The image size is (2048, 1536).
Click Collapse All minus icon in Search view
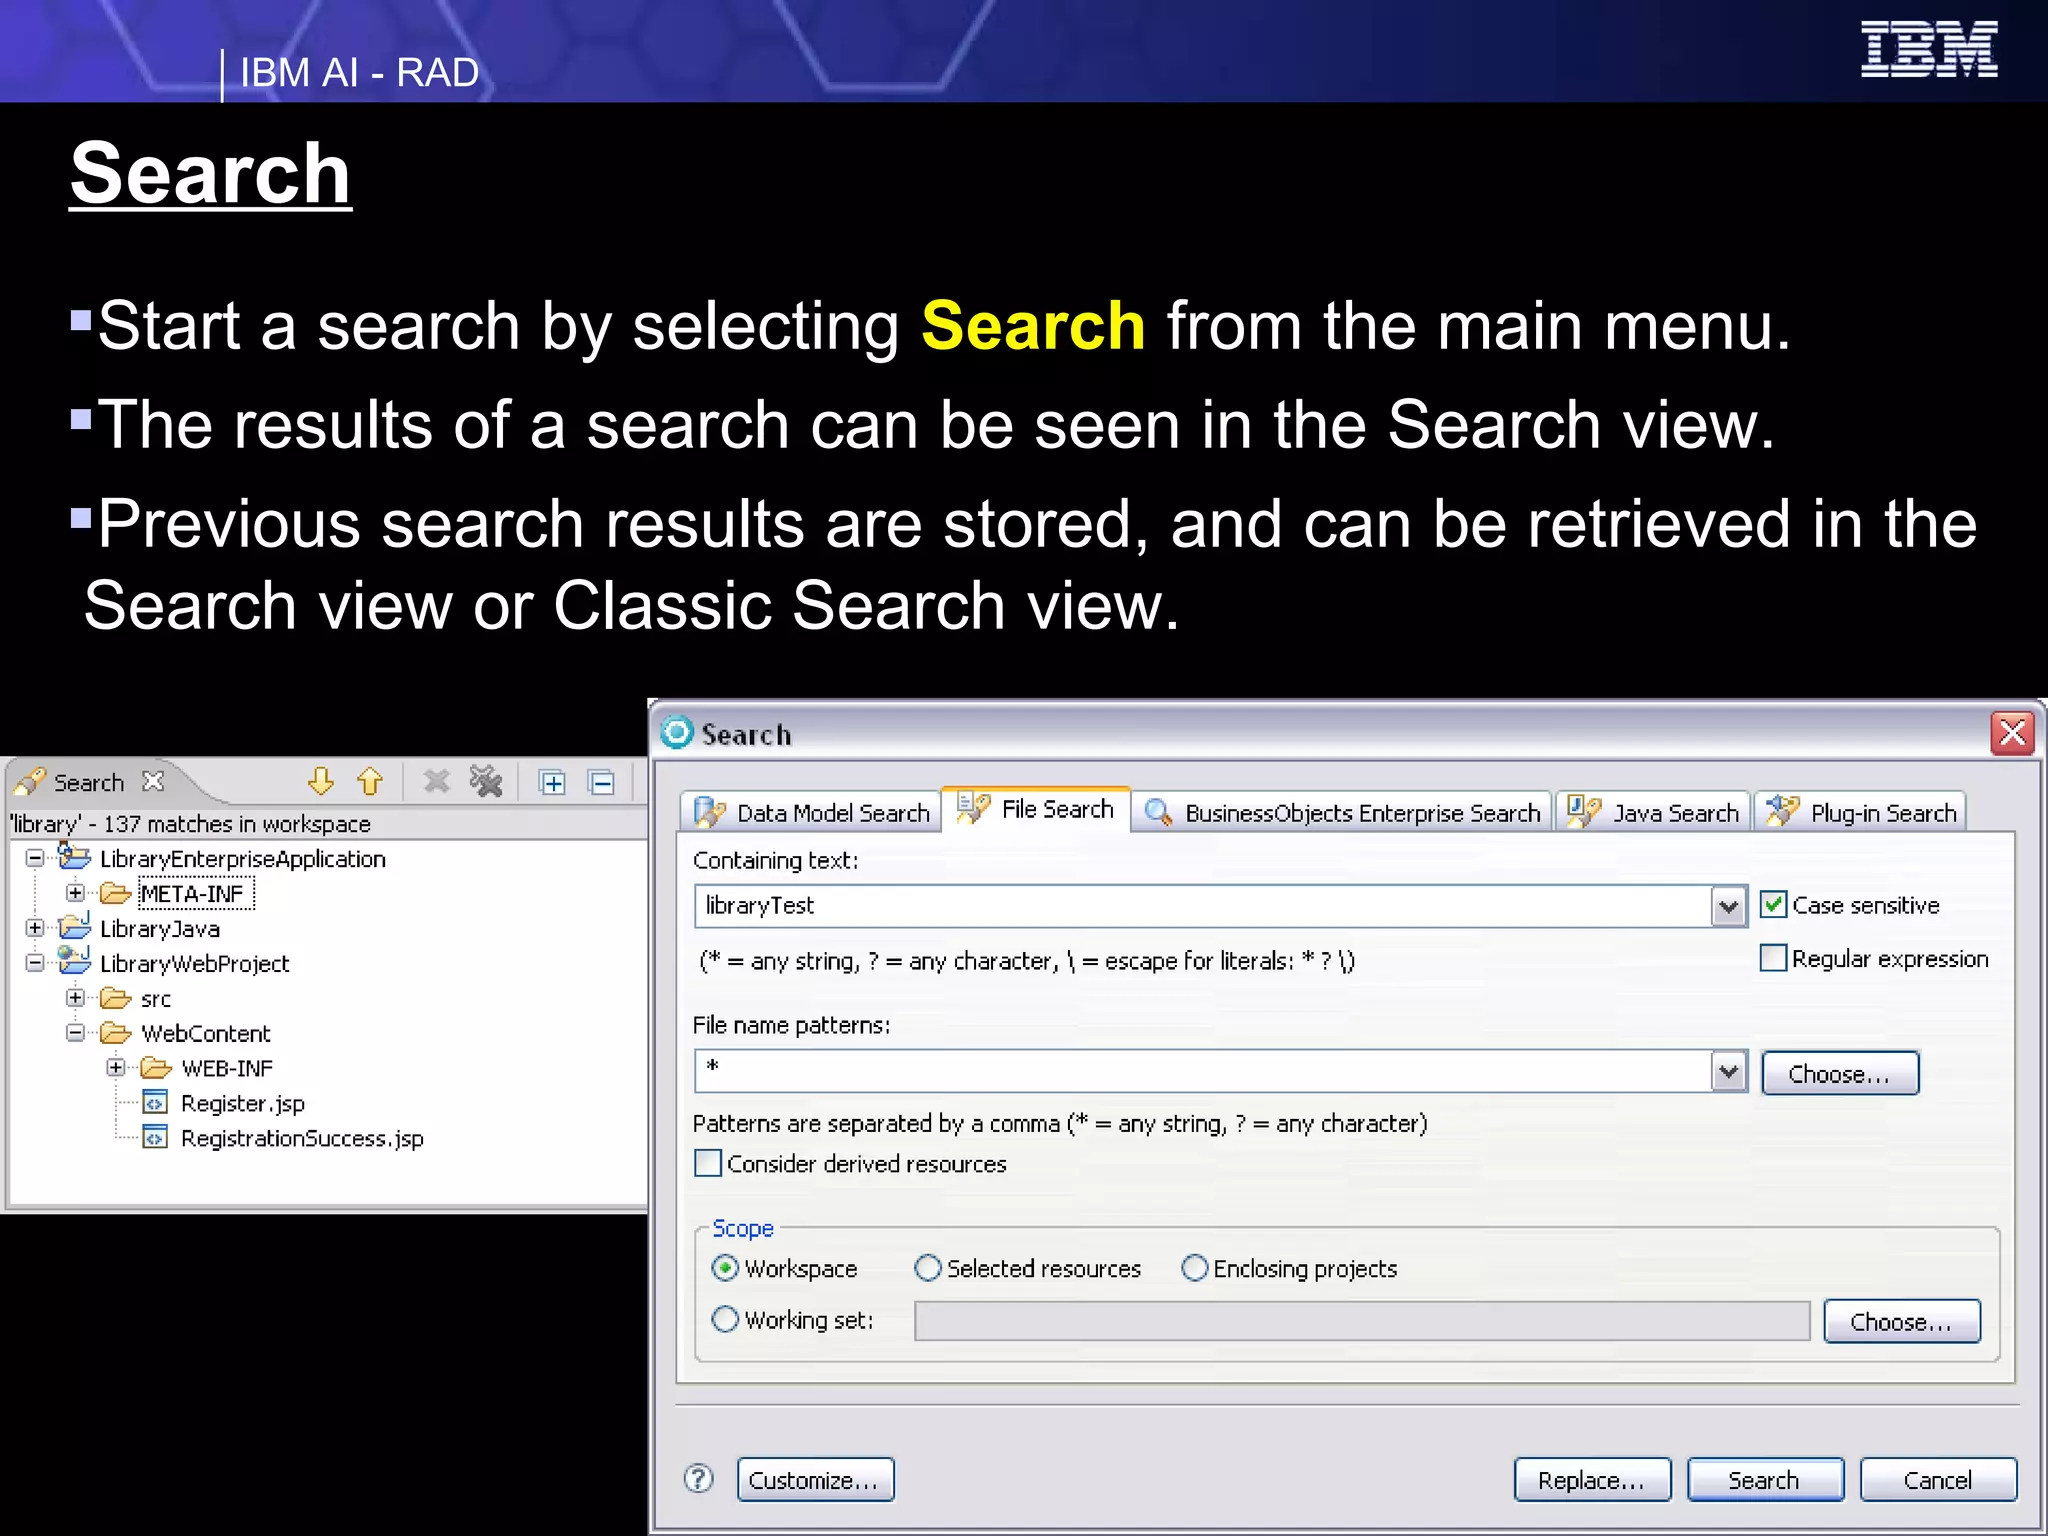click(602, 782)
